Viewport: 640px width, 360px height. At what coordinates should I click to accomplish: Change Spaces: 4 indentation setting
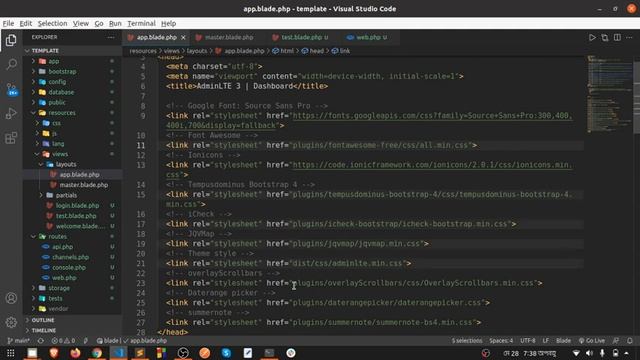501,340
